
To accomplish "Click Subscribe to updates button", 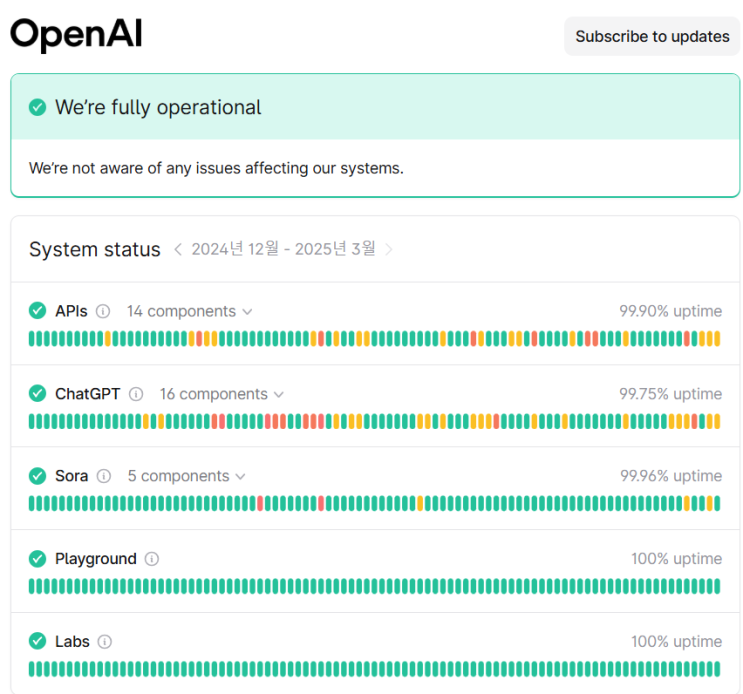I will 652,36.
